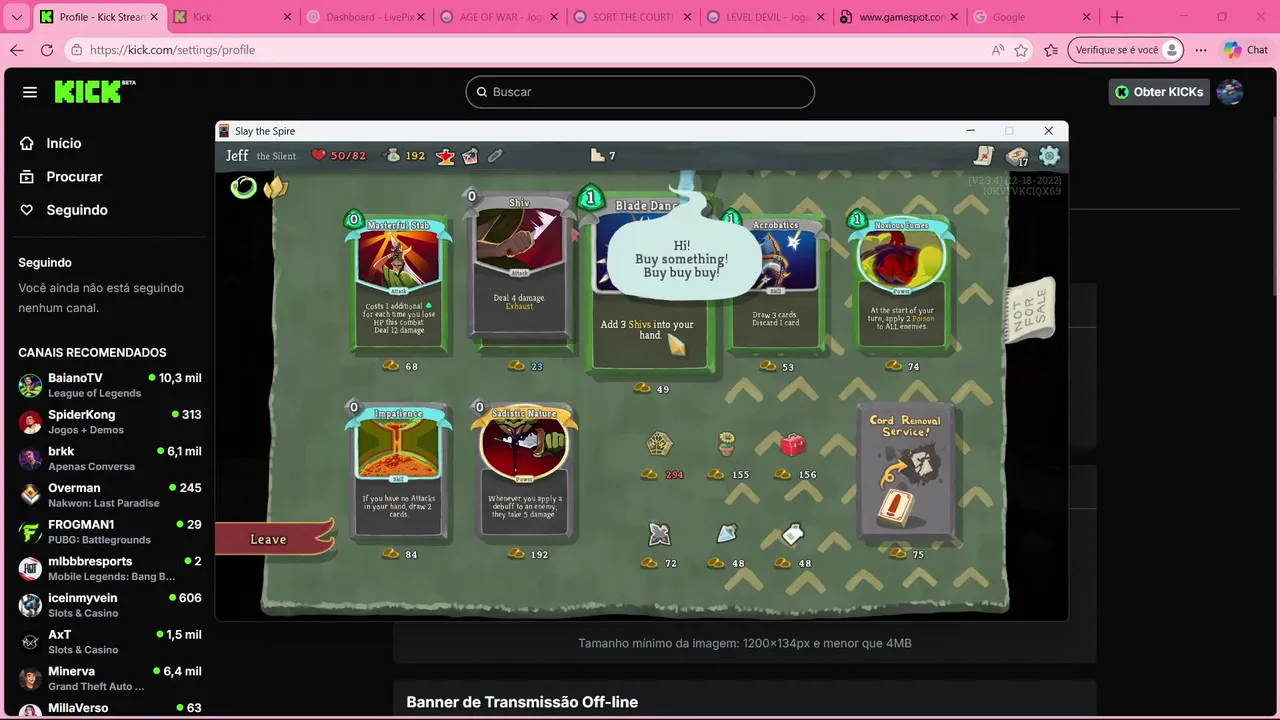
Task: Go back in browser history
Action: (16, 50)
